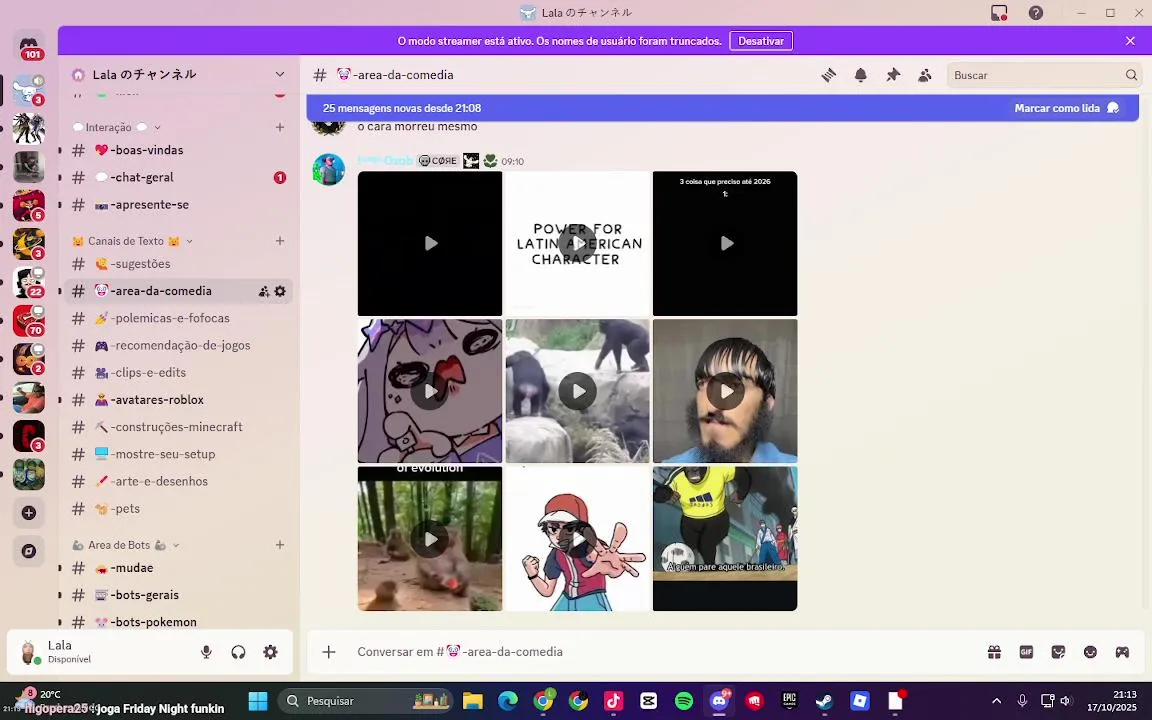Open the apresente-se channel
The height and width of the screenshot is (720, 1152).
179,204
